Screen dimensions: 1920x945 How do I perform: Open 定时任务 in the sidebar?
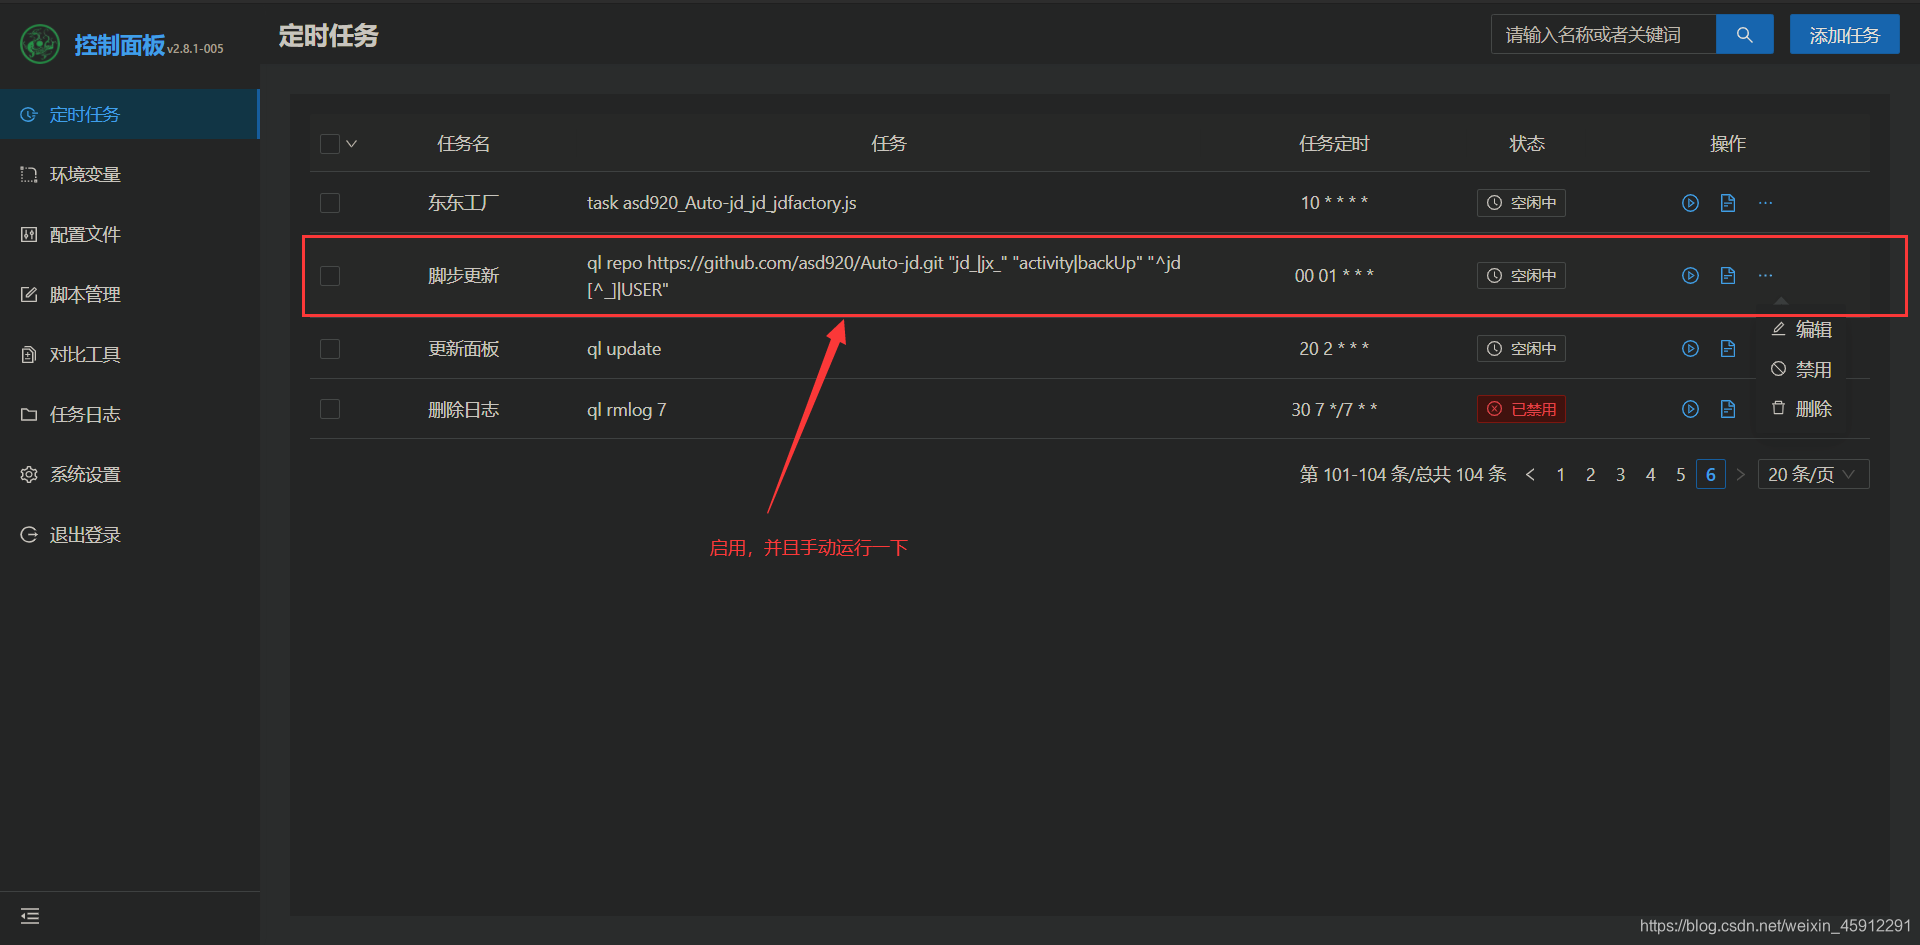pos(129,114)
